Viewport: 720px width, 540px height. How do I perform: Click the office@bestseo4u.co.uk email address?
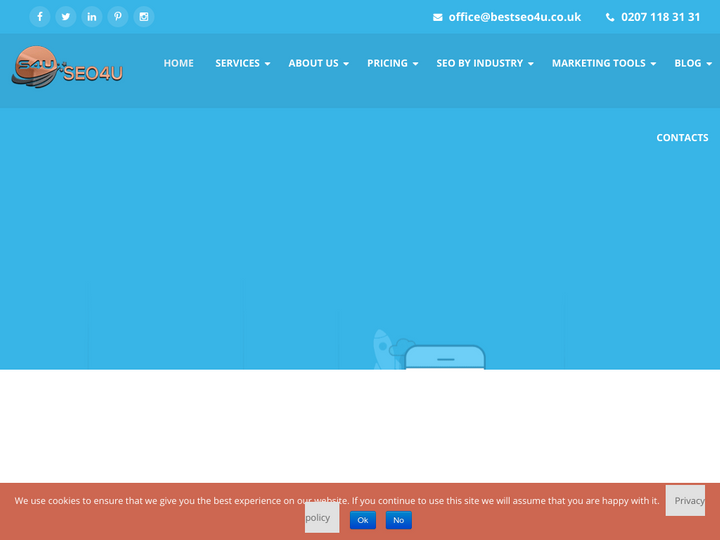click(x=514, y=17)
